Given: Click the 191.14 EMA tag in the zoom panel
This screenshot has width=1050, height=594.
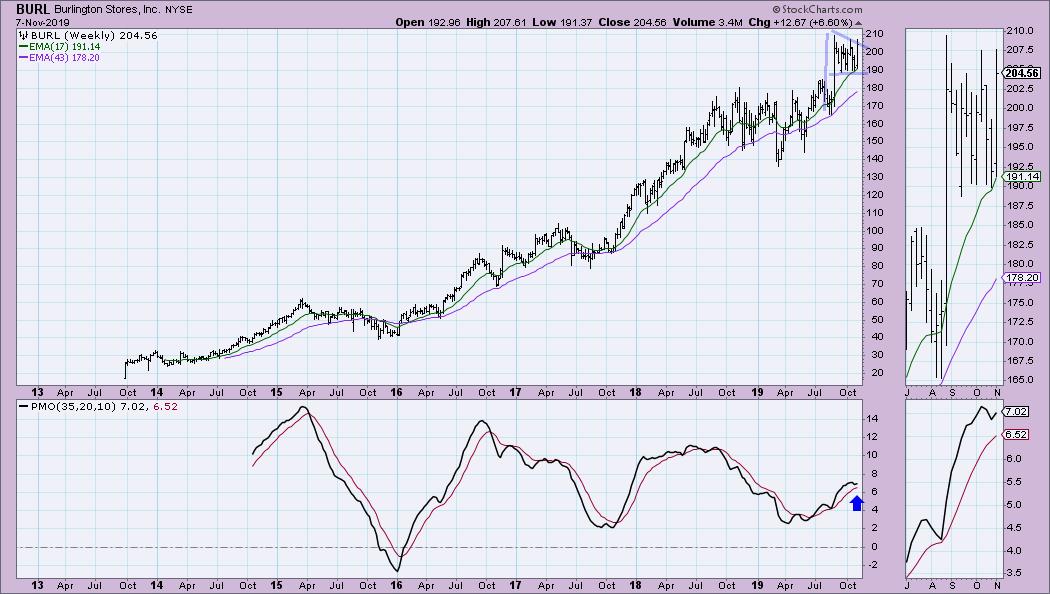Looking at the screenshot, I should [1023, 177].
